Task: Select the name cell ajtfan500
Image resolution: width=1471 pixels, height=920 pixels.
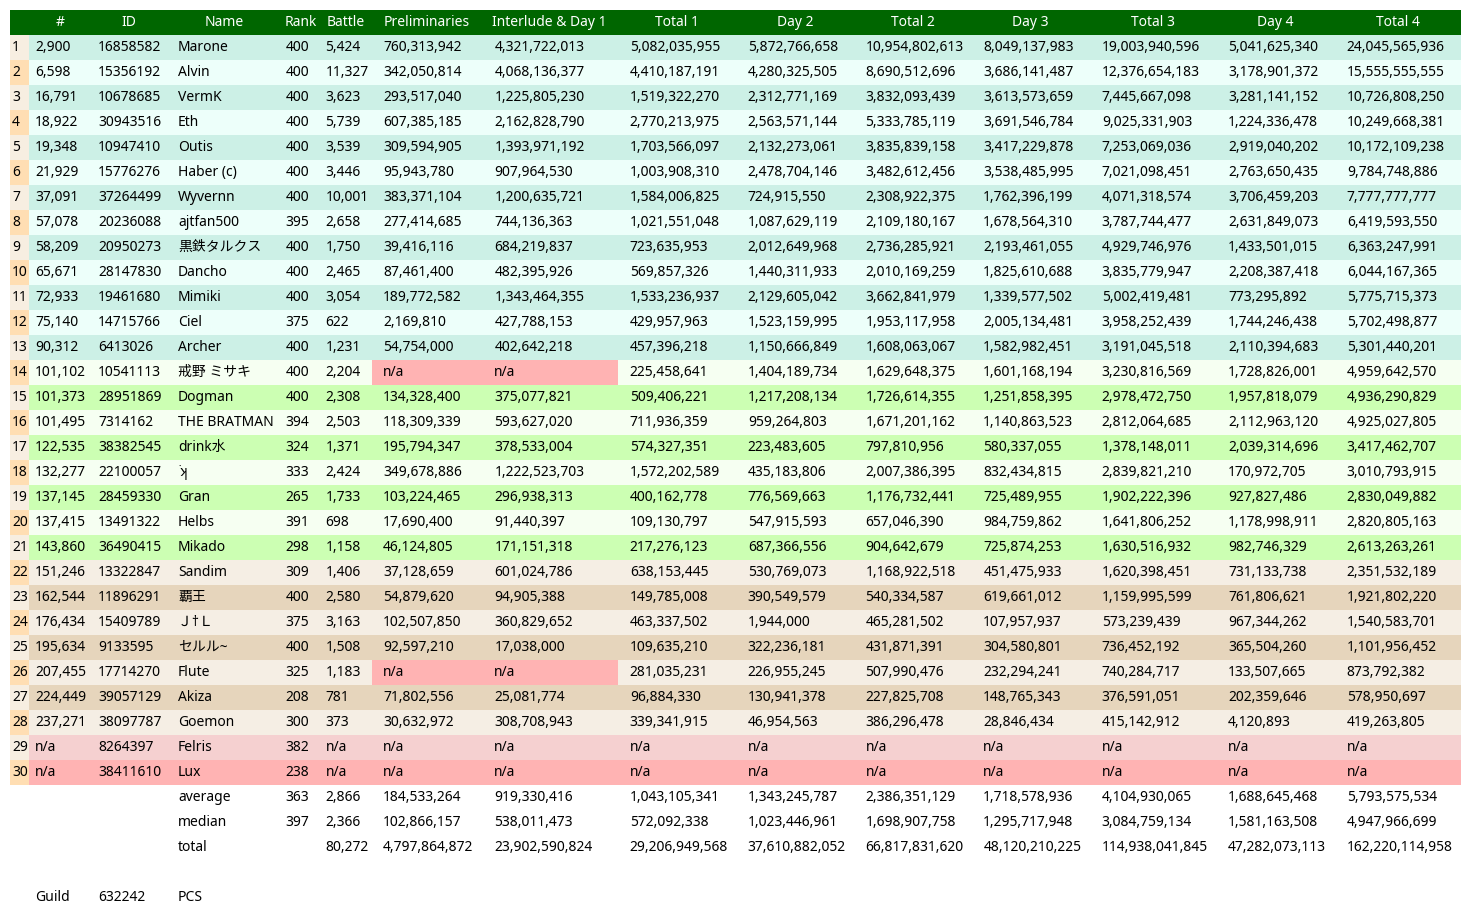Action: pyautogui.click(x=209, y=221)
